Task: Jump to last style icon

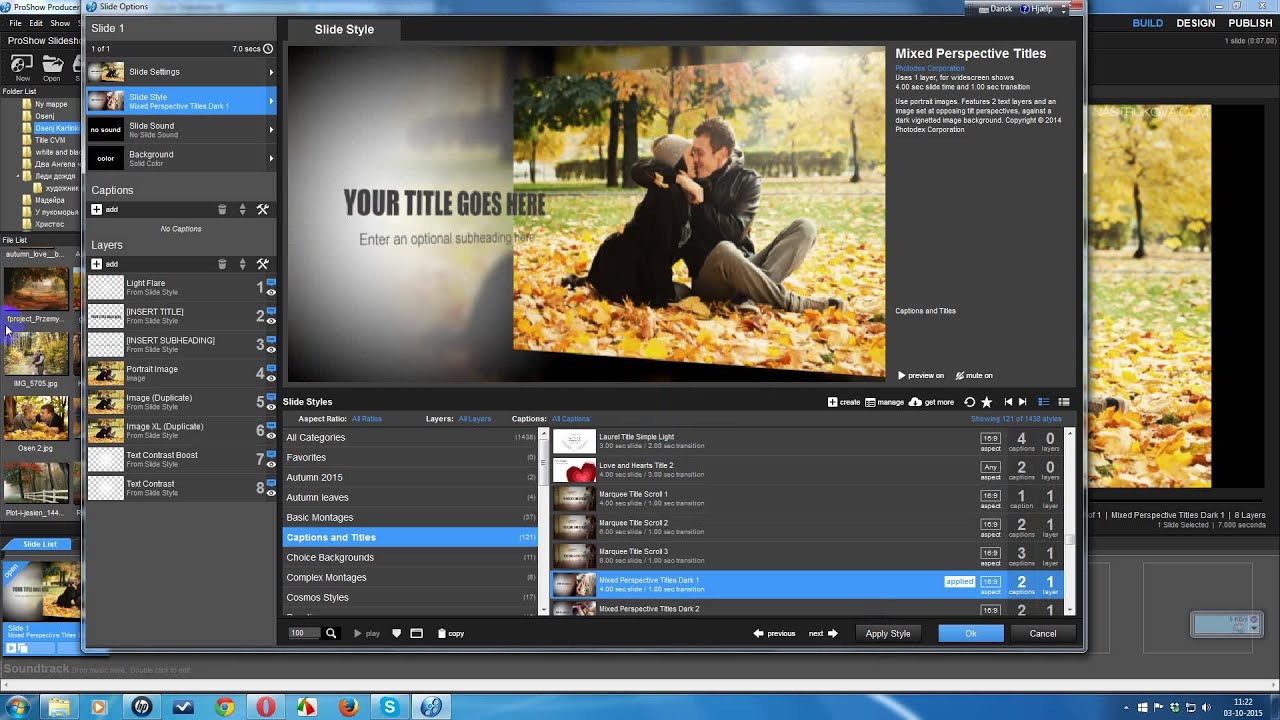Action: click(x=1022, y=402)
